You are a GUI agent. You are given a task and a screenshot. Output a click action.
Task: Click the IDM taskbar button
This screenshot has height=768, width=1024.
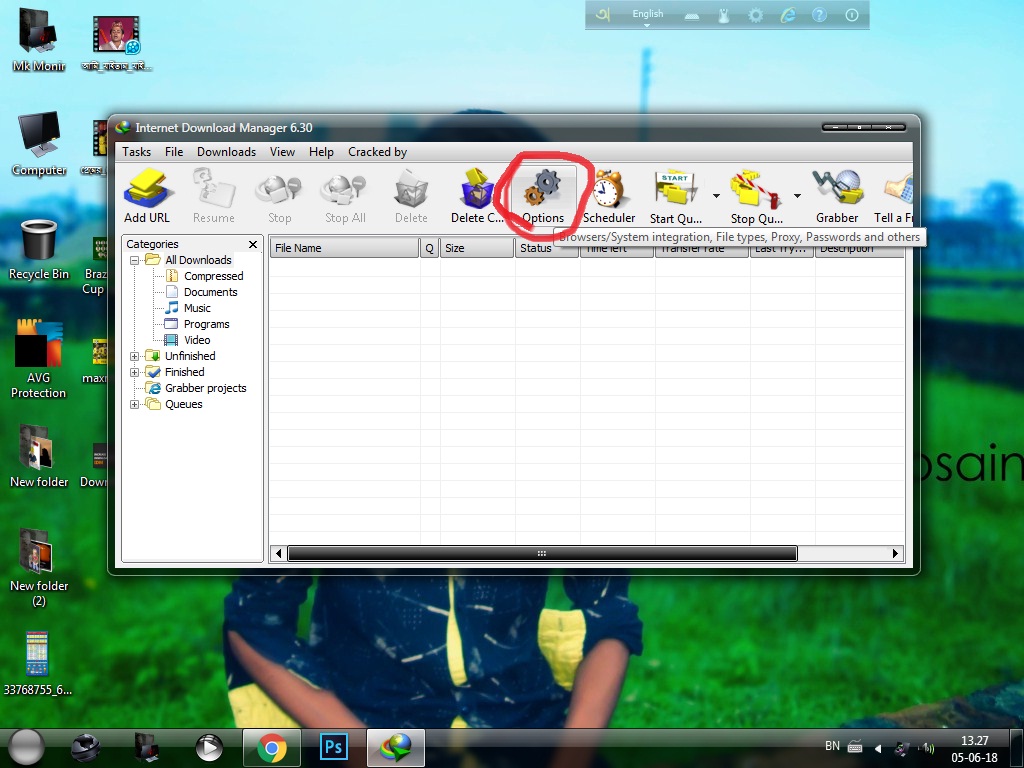pyautogui.click(x=396, y=748)
